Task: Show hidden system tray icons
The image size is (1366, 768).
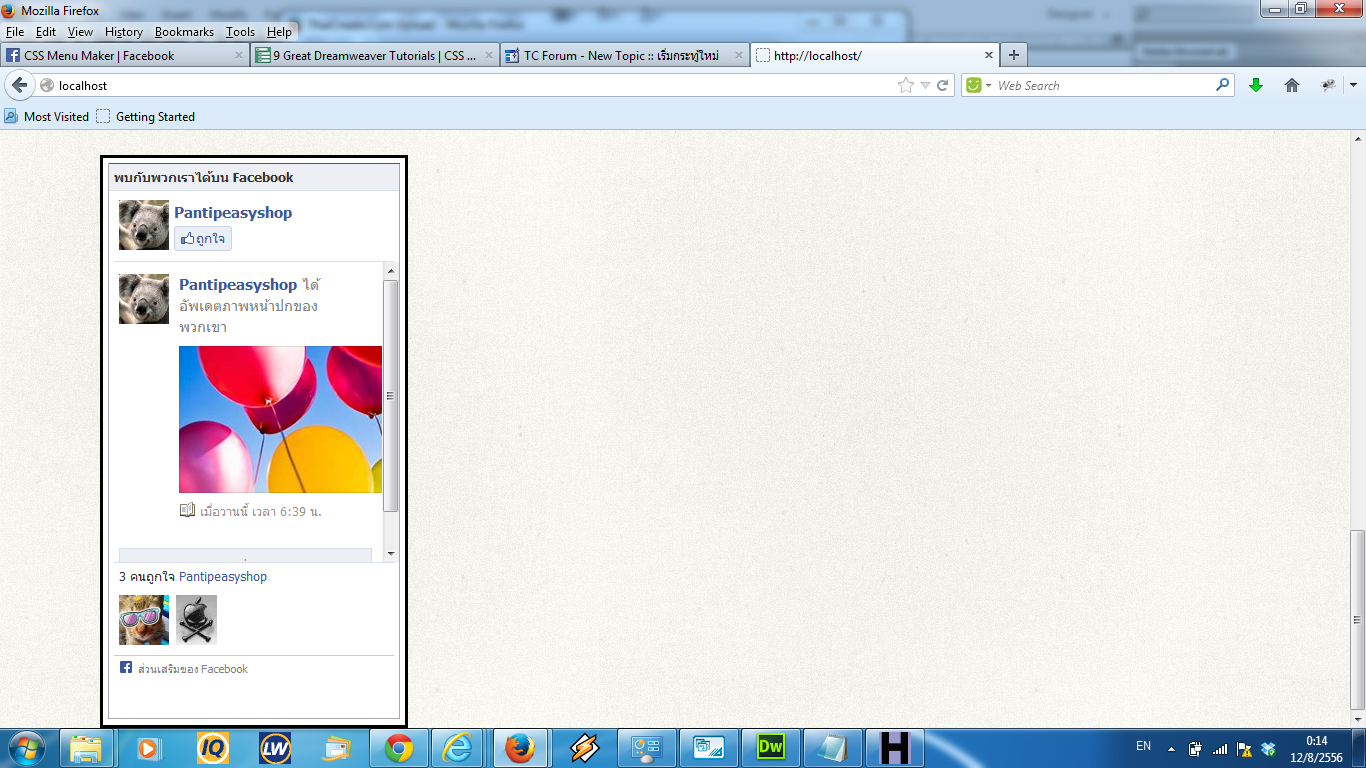Action: pyautogui.click(x=1170, y=748)
